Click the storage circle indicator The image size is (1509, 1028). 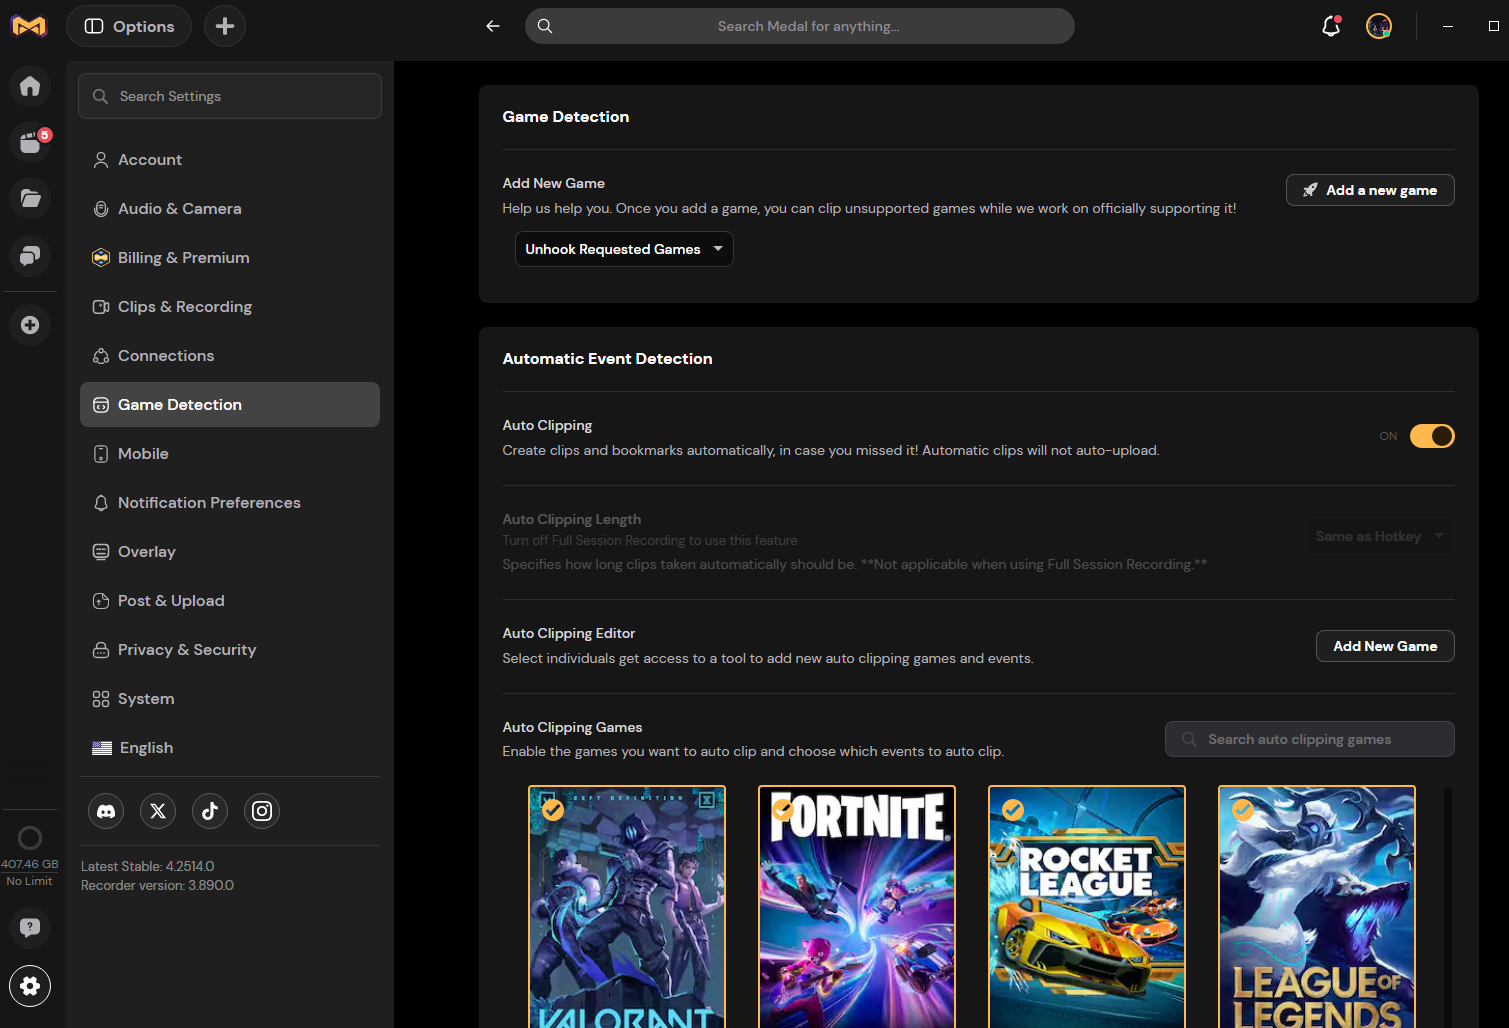(30, 838)
